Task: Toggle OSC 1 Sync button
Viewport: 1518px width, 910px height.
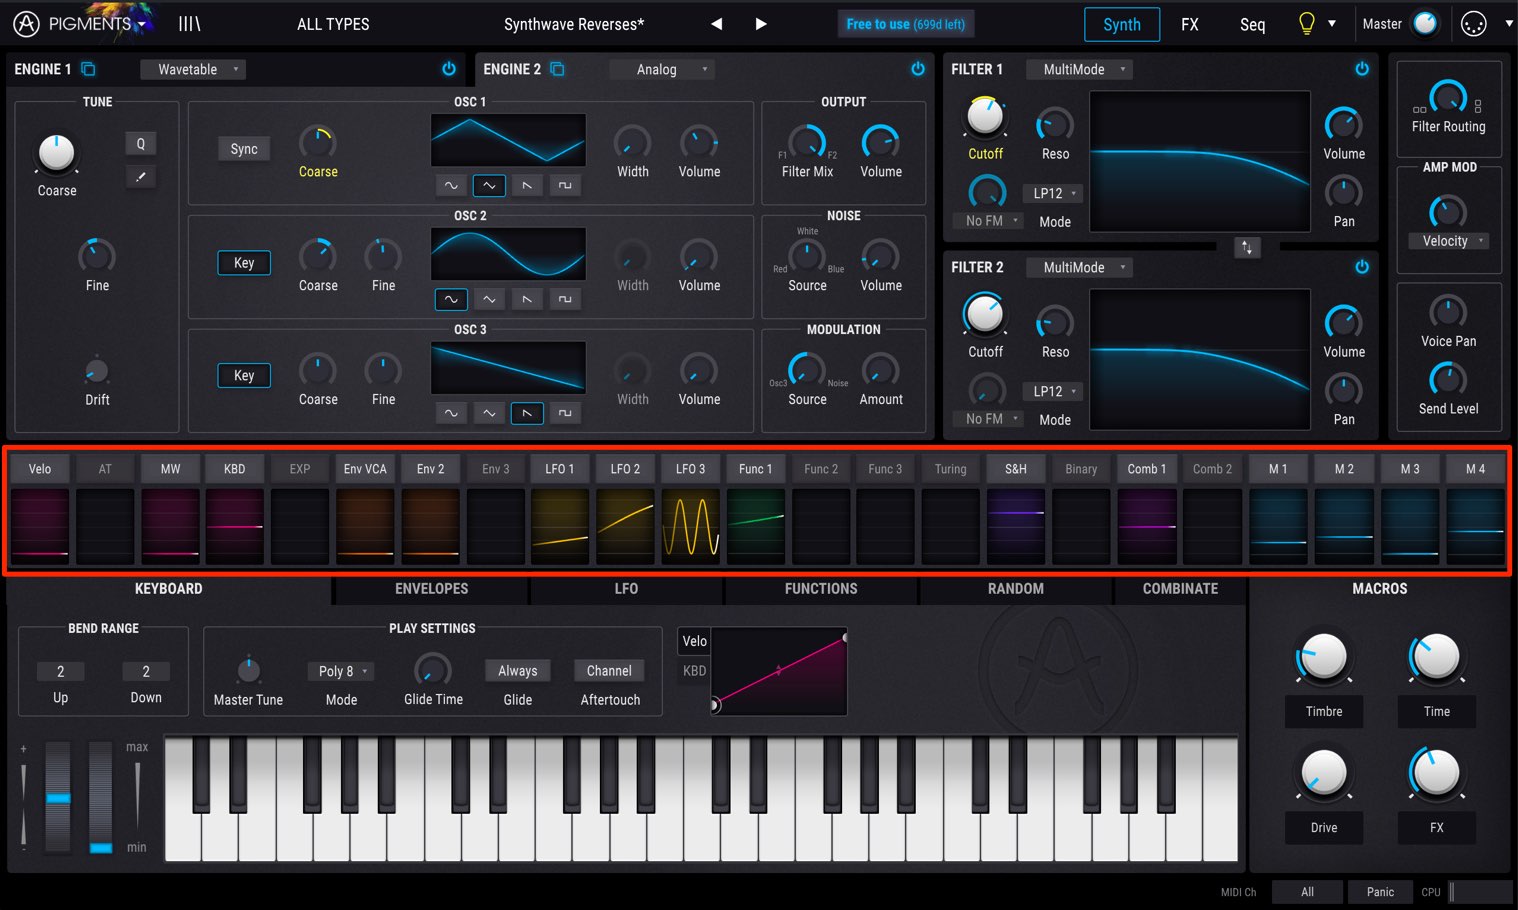Action: tap(244, 149)
